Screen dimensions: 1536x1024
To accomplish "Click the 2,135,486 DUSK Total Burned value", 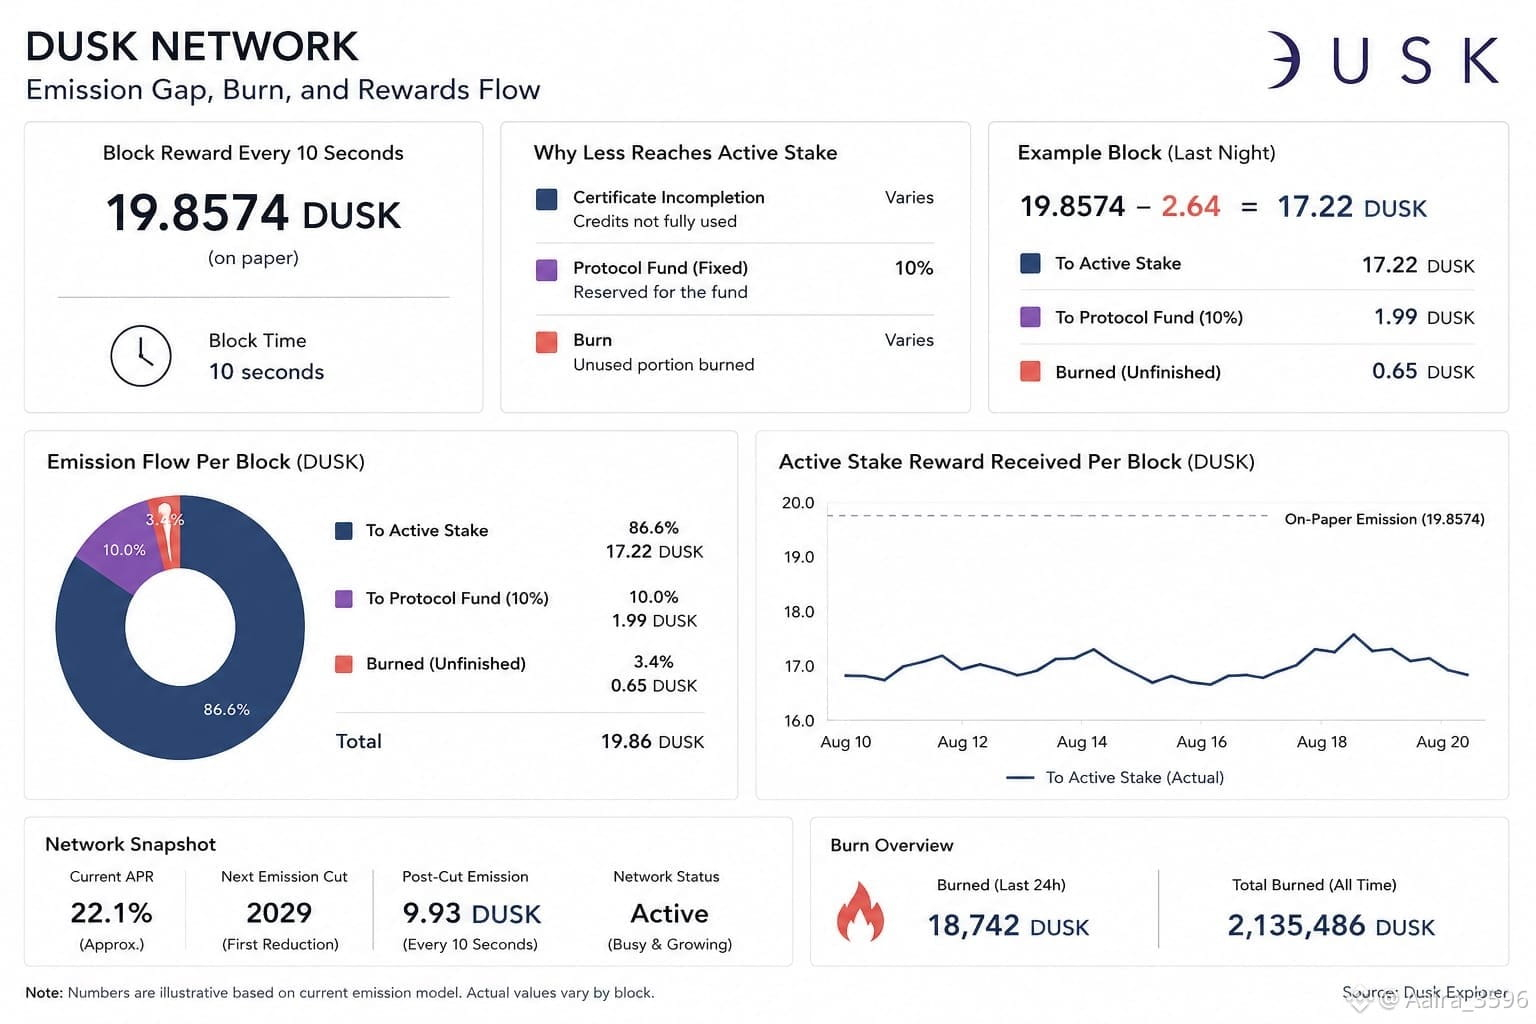I will click(1331, 926).
